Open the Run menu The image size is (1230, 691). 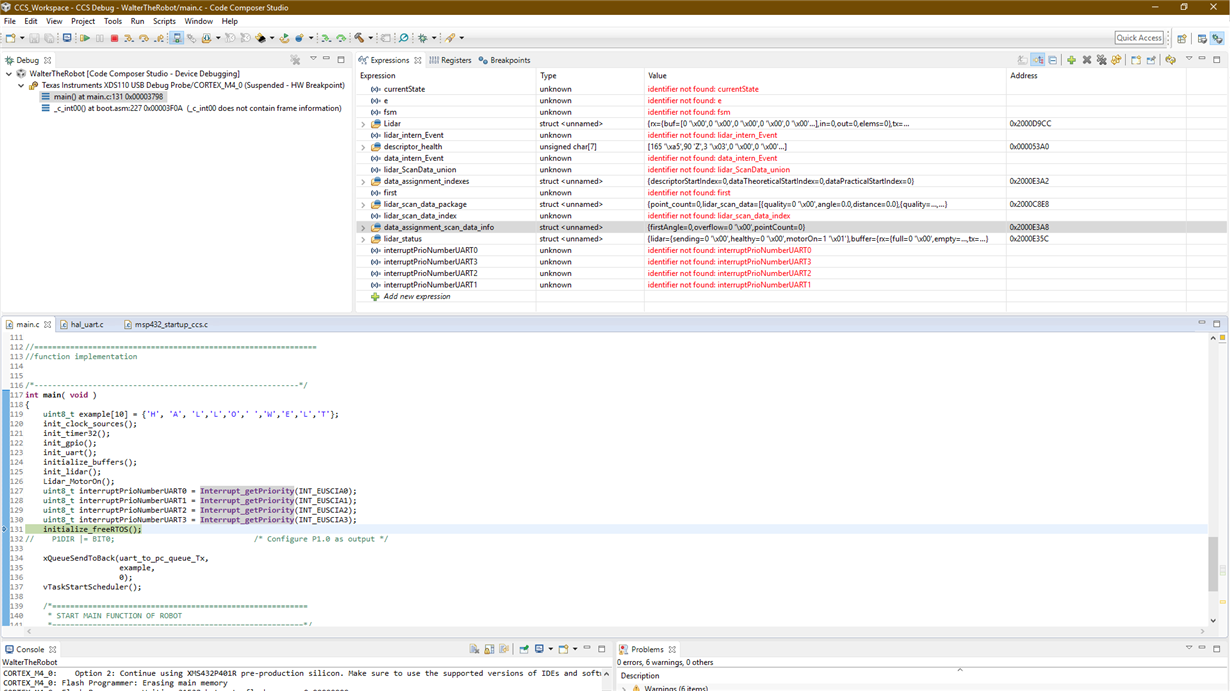point(137,20)
